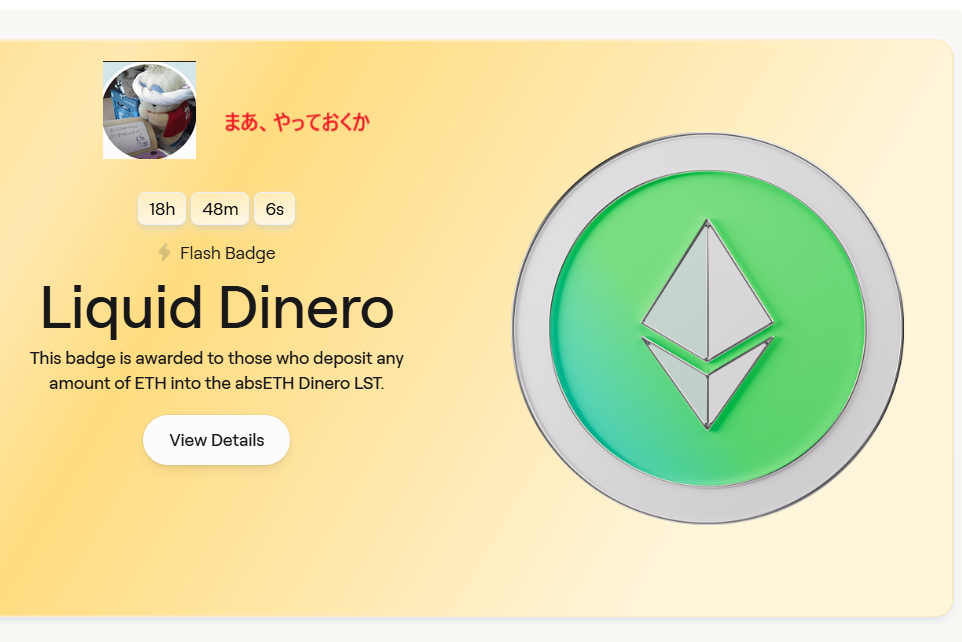Viewport: 962px width, 642px height.
Task: Click the Flash Badge label
Action: click(x=228, y=253)
